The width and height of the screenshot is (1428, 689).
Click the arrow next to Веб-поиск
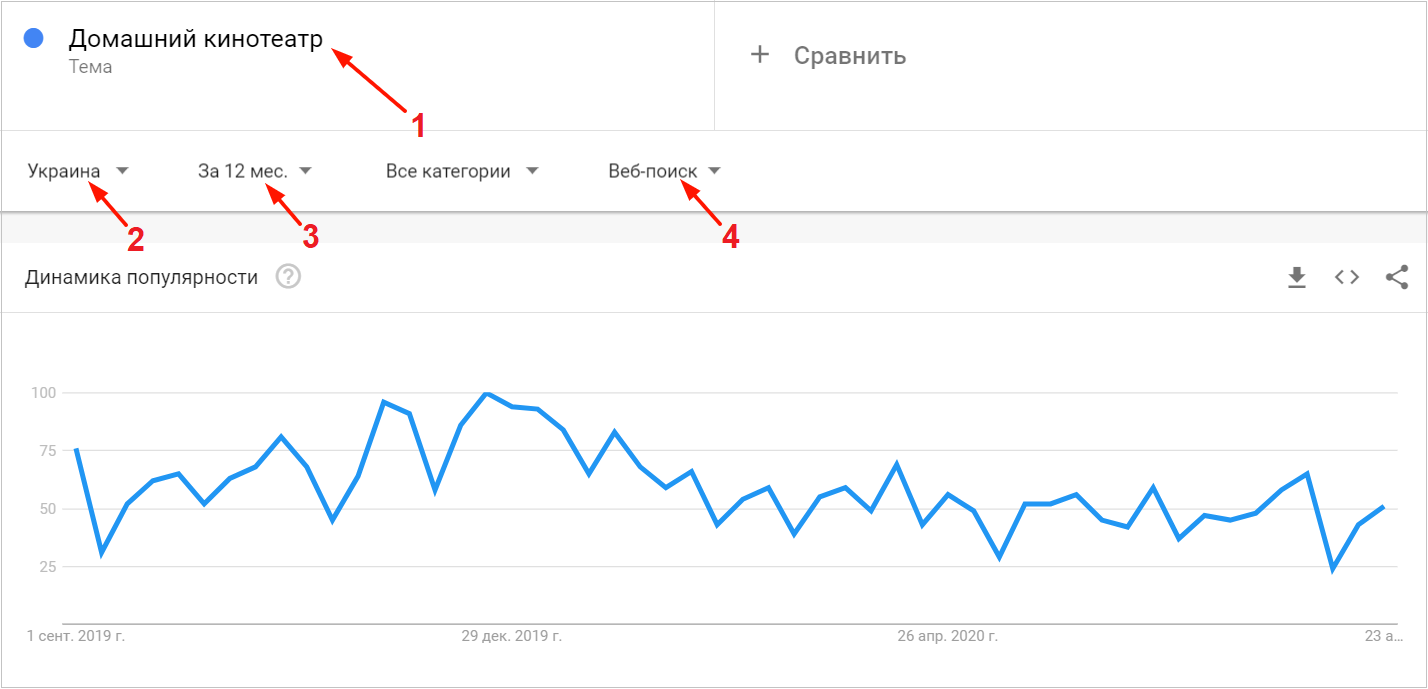pos(713,171)
